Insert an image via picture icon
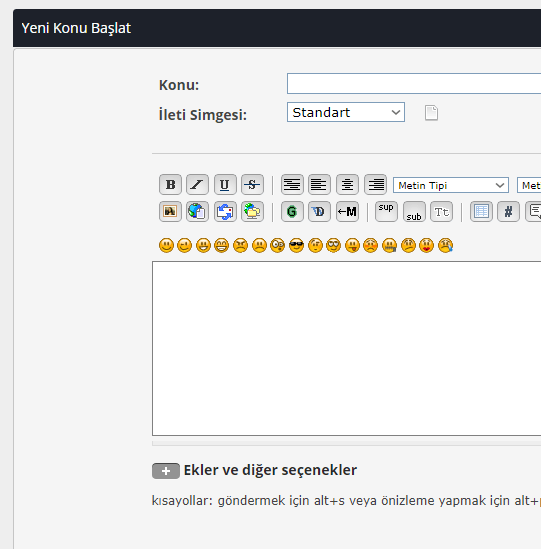The height and width of the screenshot is (549, 541). click(170, 211)
